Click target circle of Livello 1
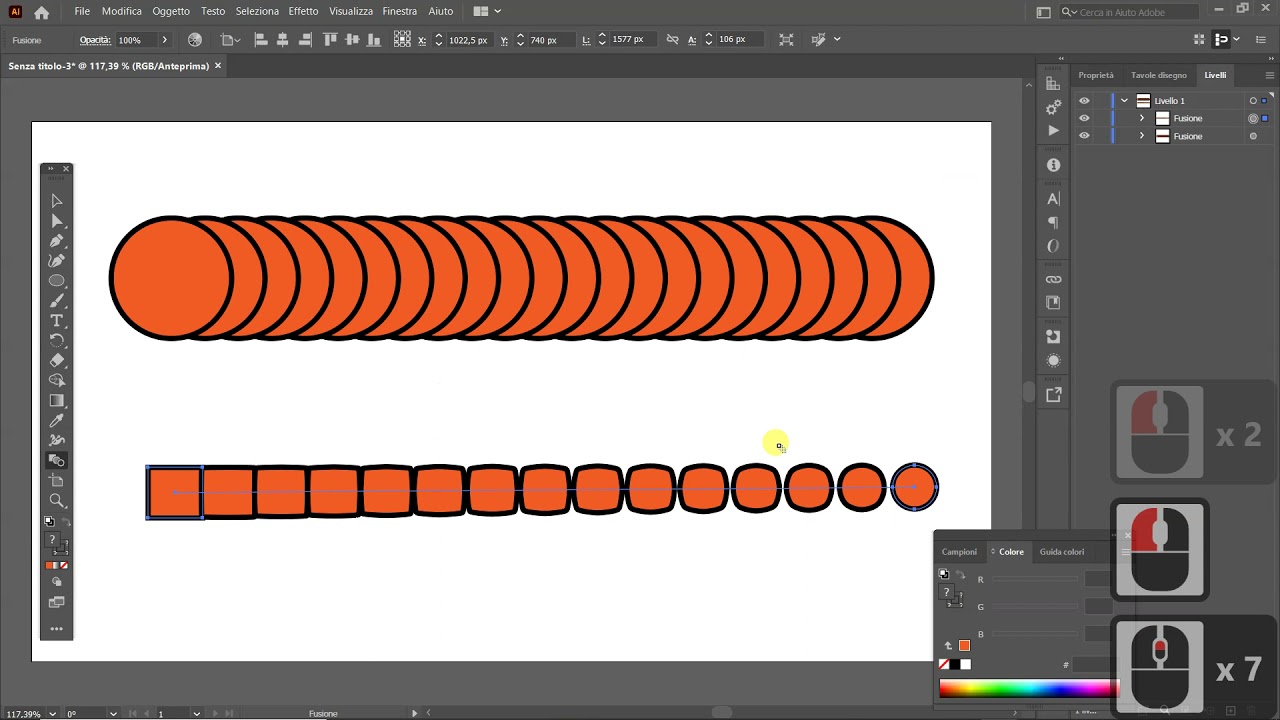 [1253, 101]
